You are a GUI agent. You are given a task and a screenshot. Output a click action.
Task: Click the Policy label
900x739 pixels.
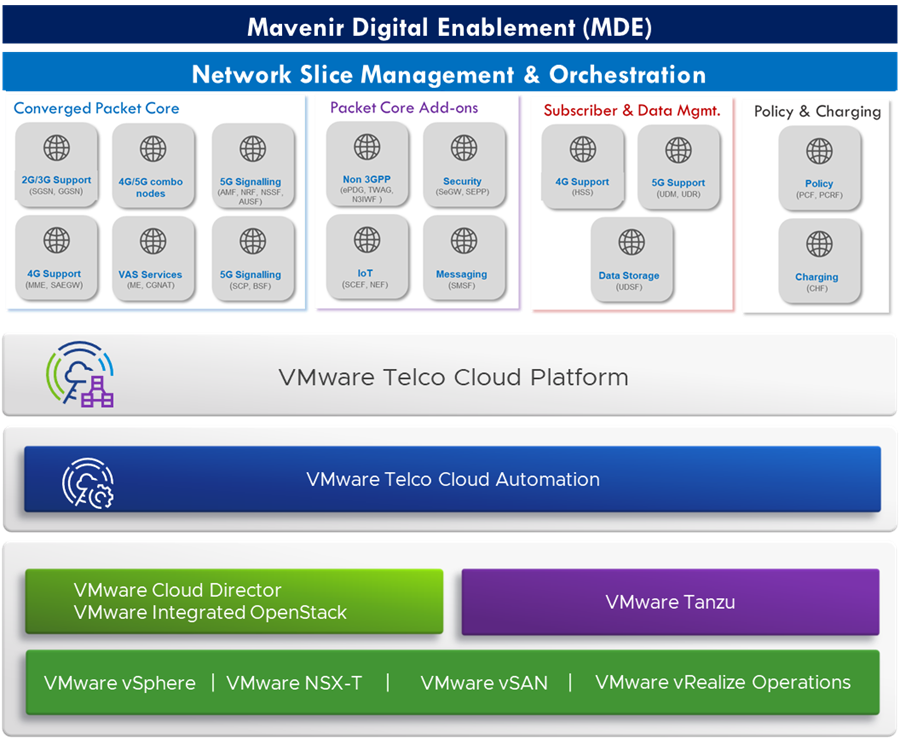pyautogui.click(x=819, y=184)
